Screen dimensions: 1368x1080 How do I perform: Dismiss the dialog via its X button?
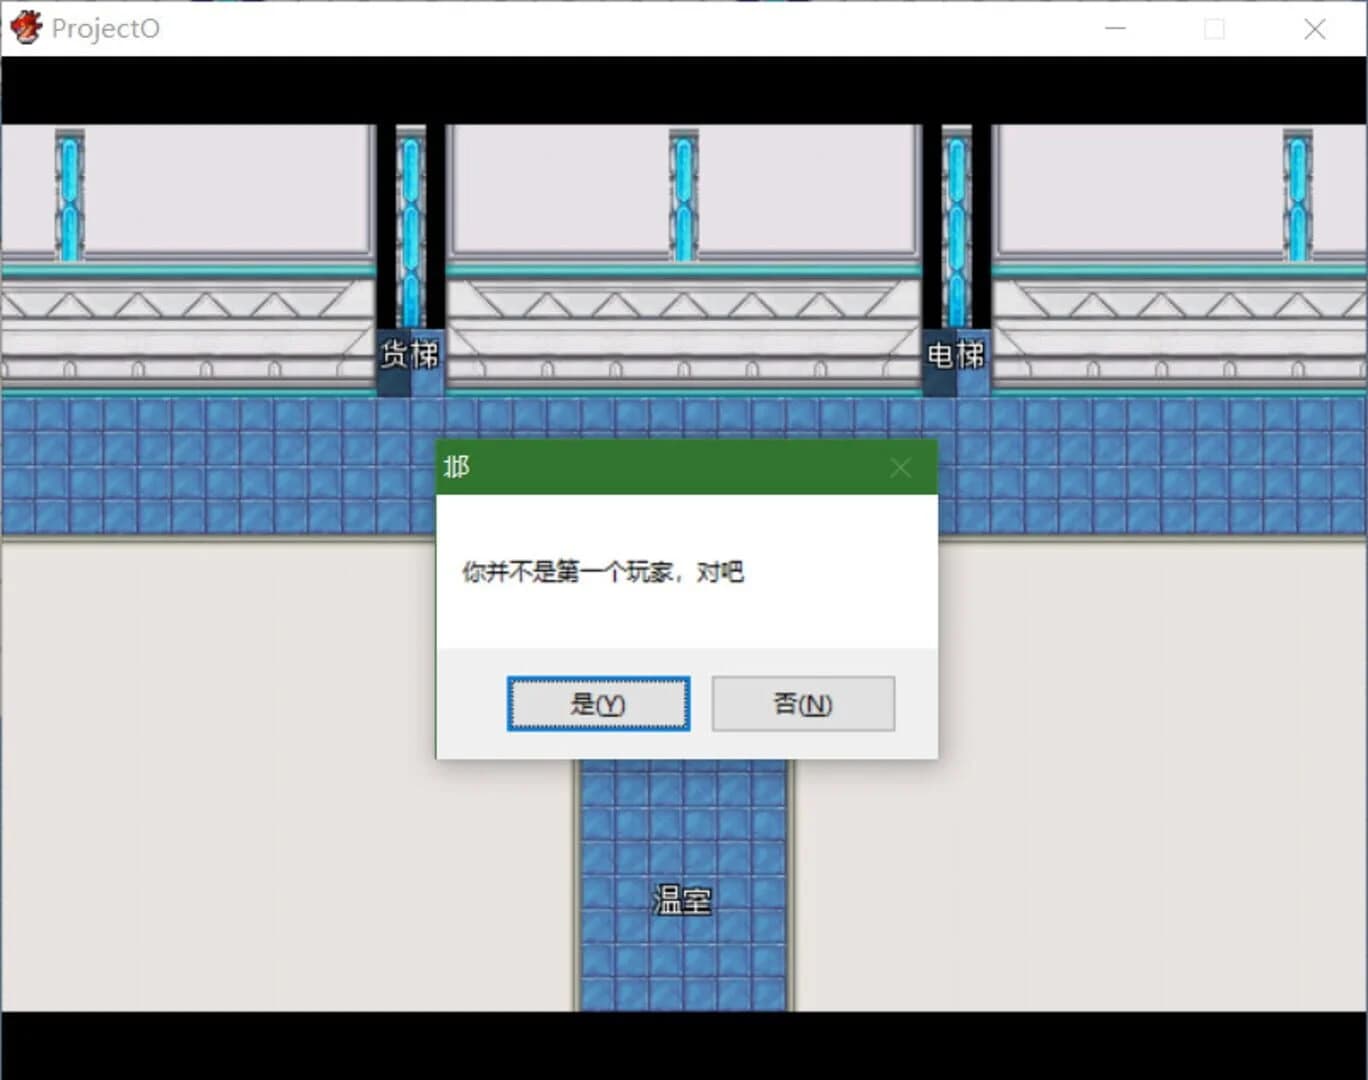[900, 467]
